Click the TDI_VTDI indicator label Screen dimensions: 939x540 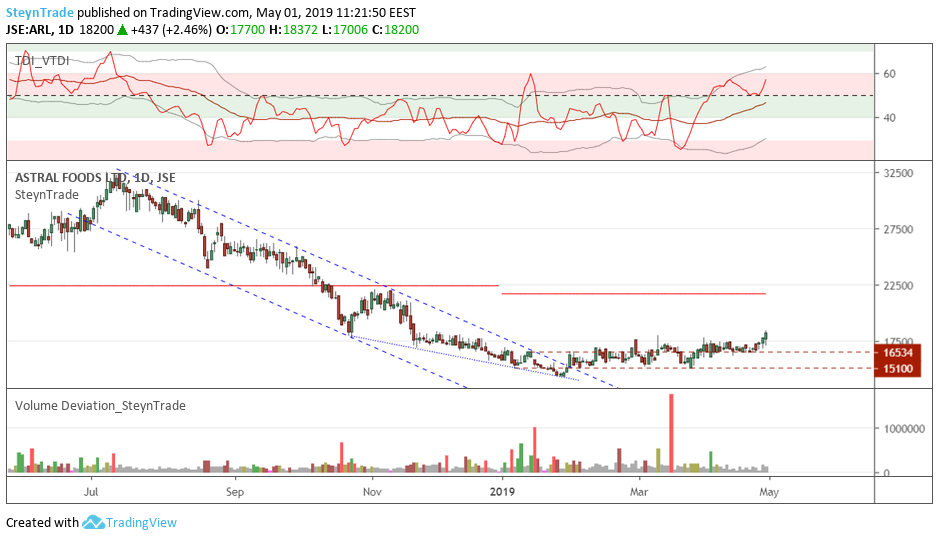[42, 60]
